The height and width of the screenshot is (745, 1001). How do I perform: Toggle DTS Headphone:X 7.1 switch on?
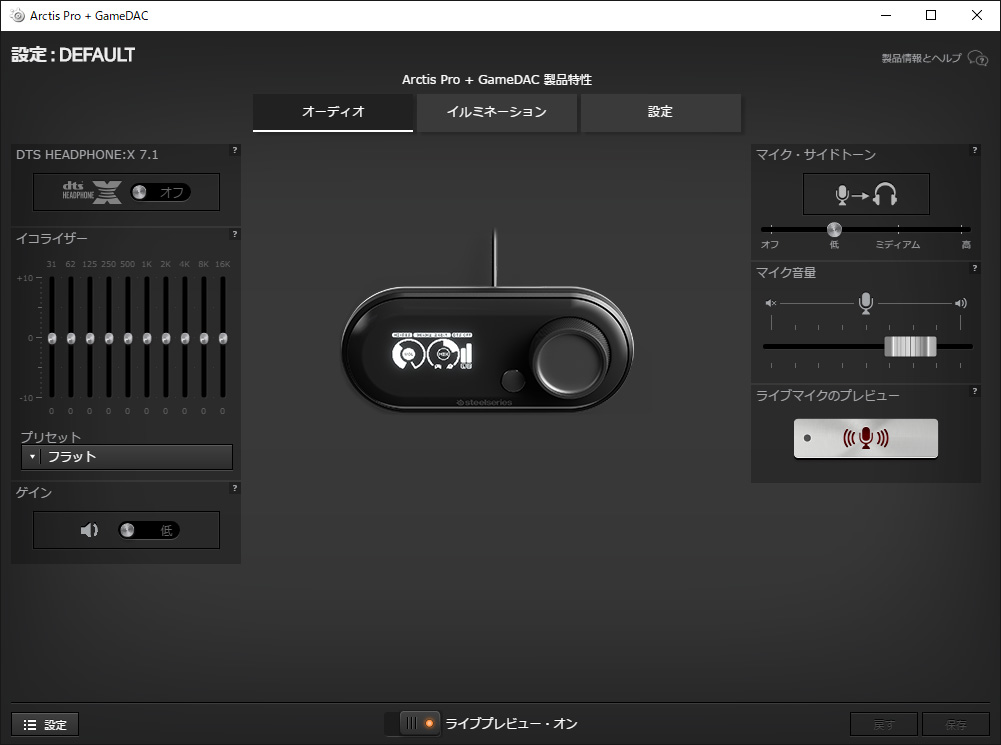click(160, 192)
